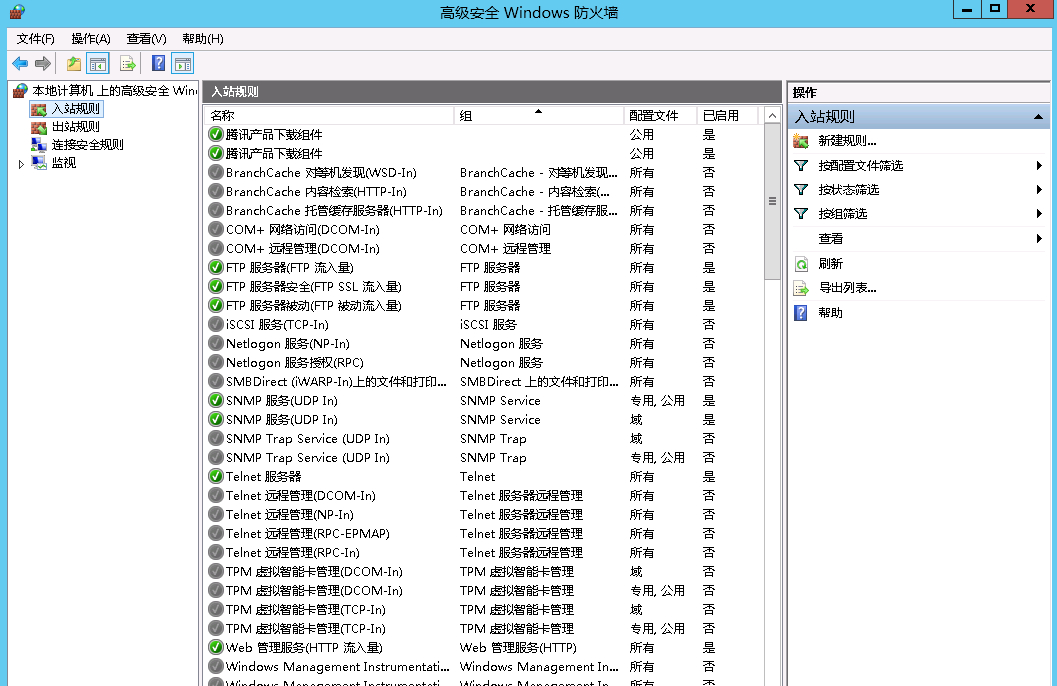Sort by the 名称 column header

(329, 116)
